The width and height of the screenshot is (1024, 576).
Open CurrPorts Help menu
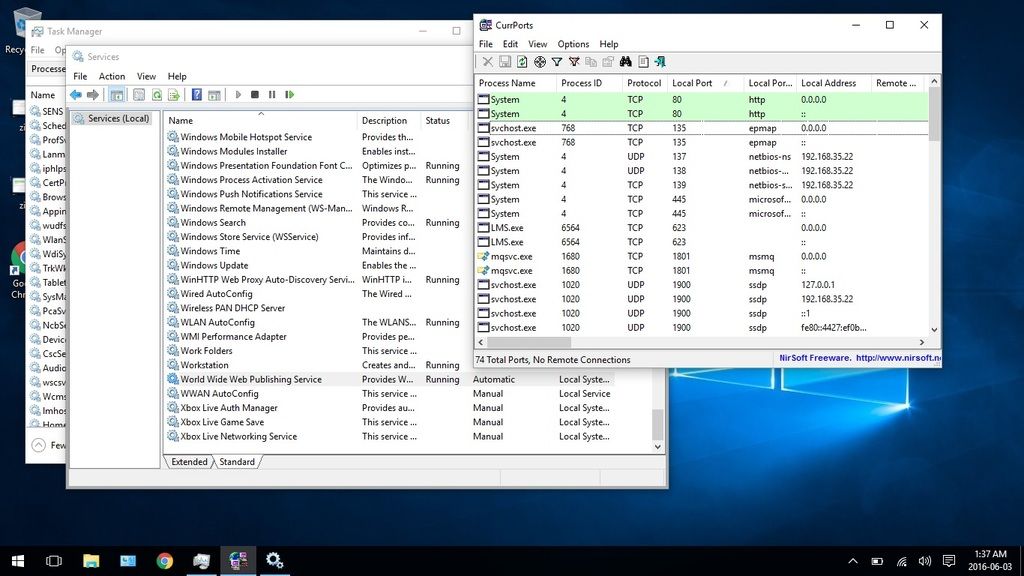coord(609,44)
